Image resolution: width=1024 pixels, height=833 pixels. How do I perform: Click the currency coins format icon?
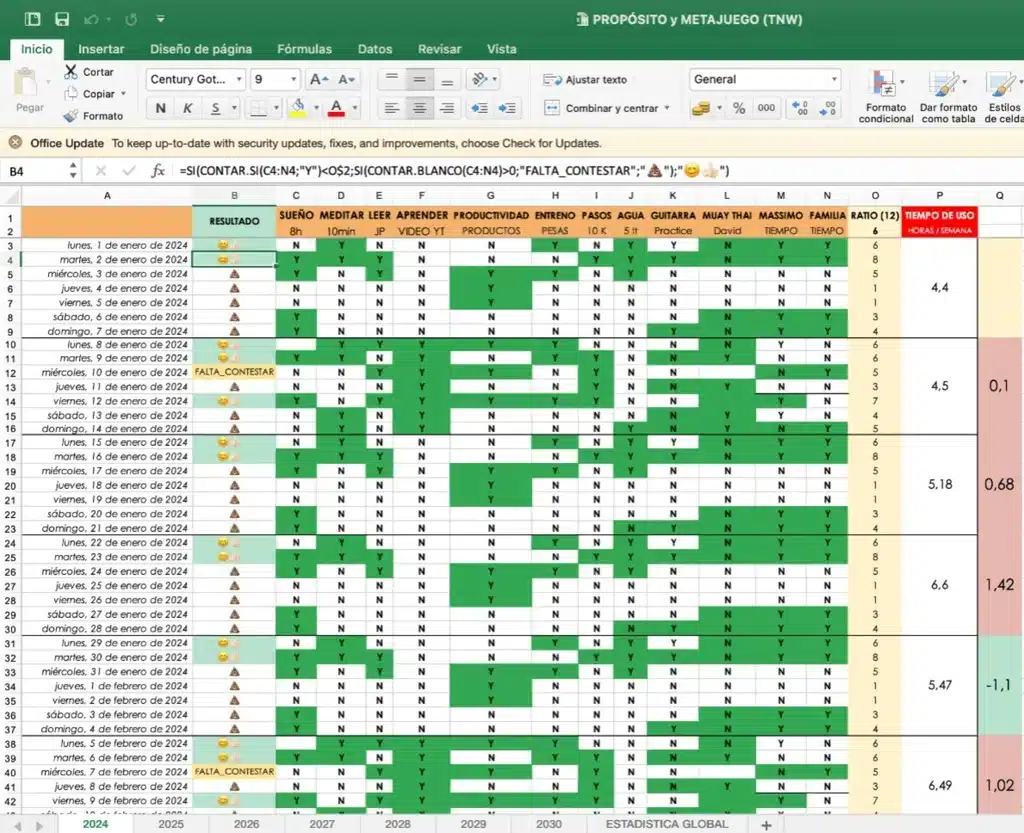coord(701,108)
